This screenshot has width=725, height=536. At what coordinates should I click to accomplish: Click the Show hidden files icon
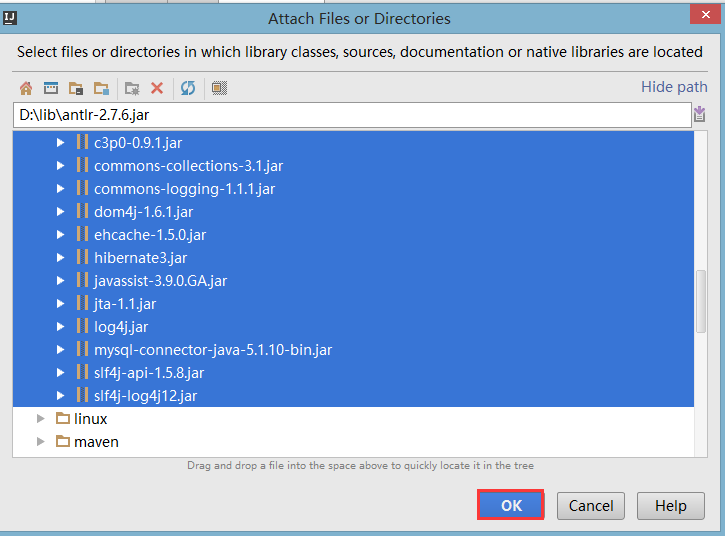coord(219,88)
